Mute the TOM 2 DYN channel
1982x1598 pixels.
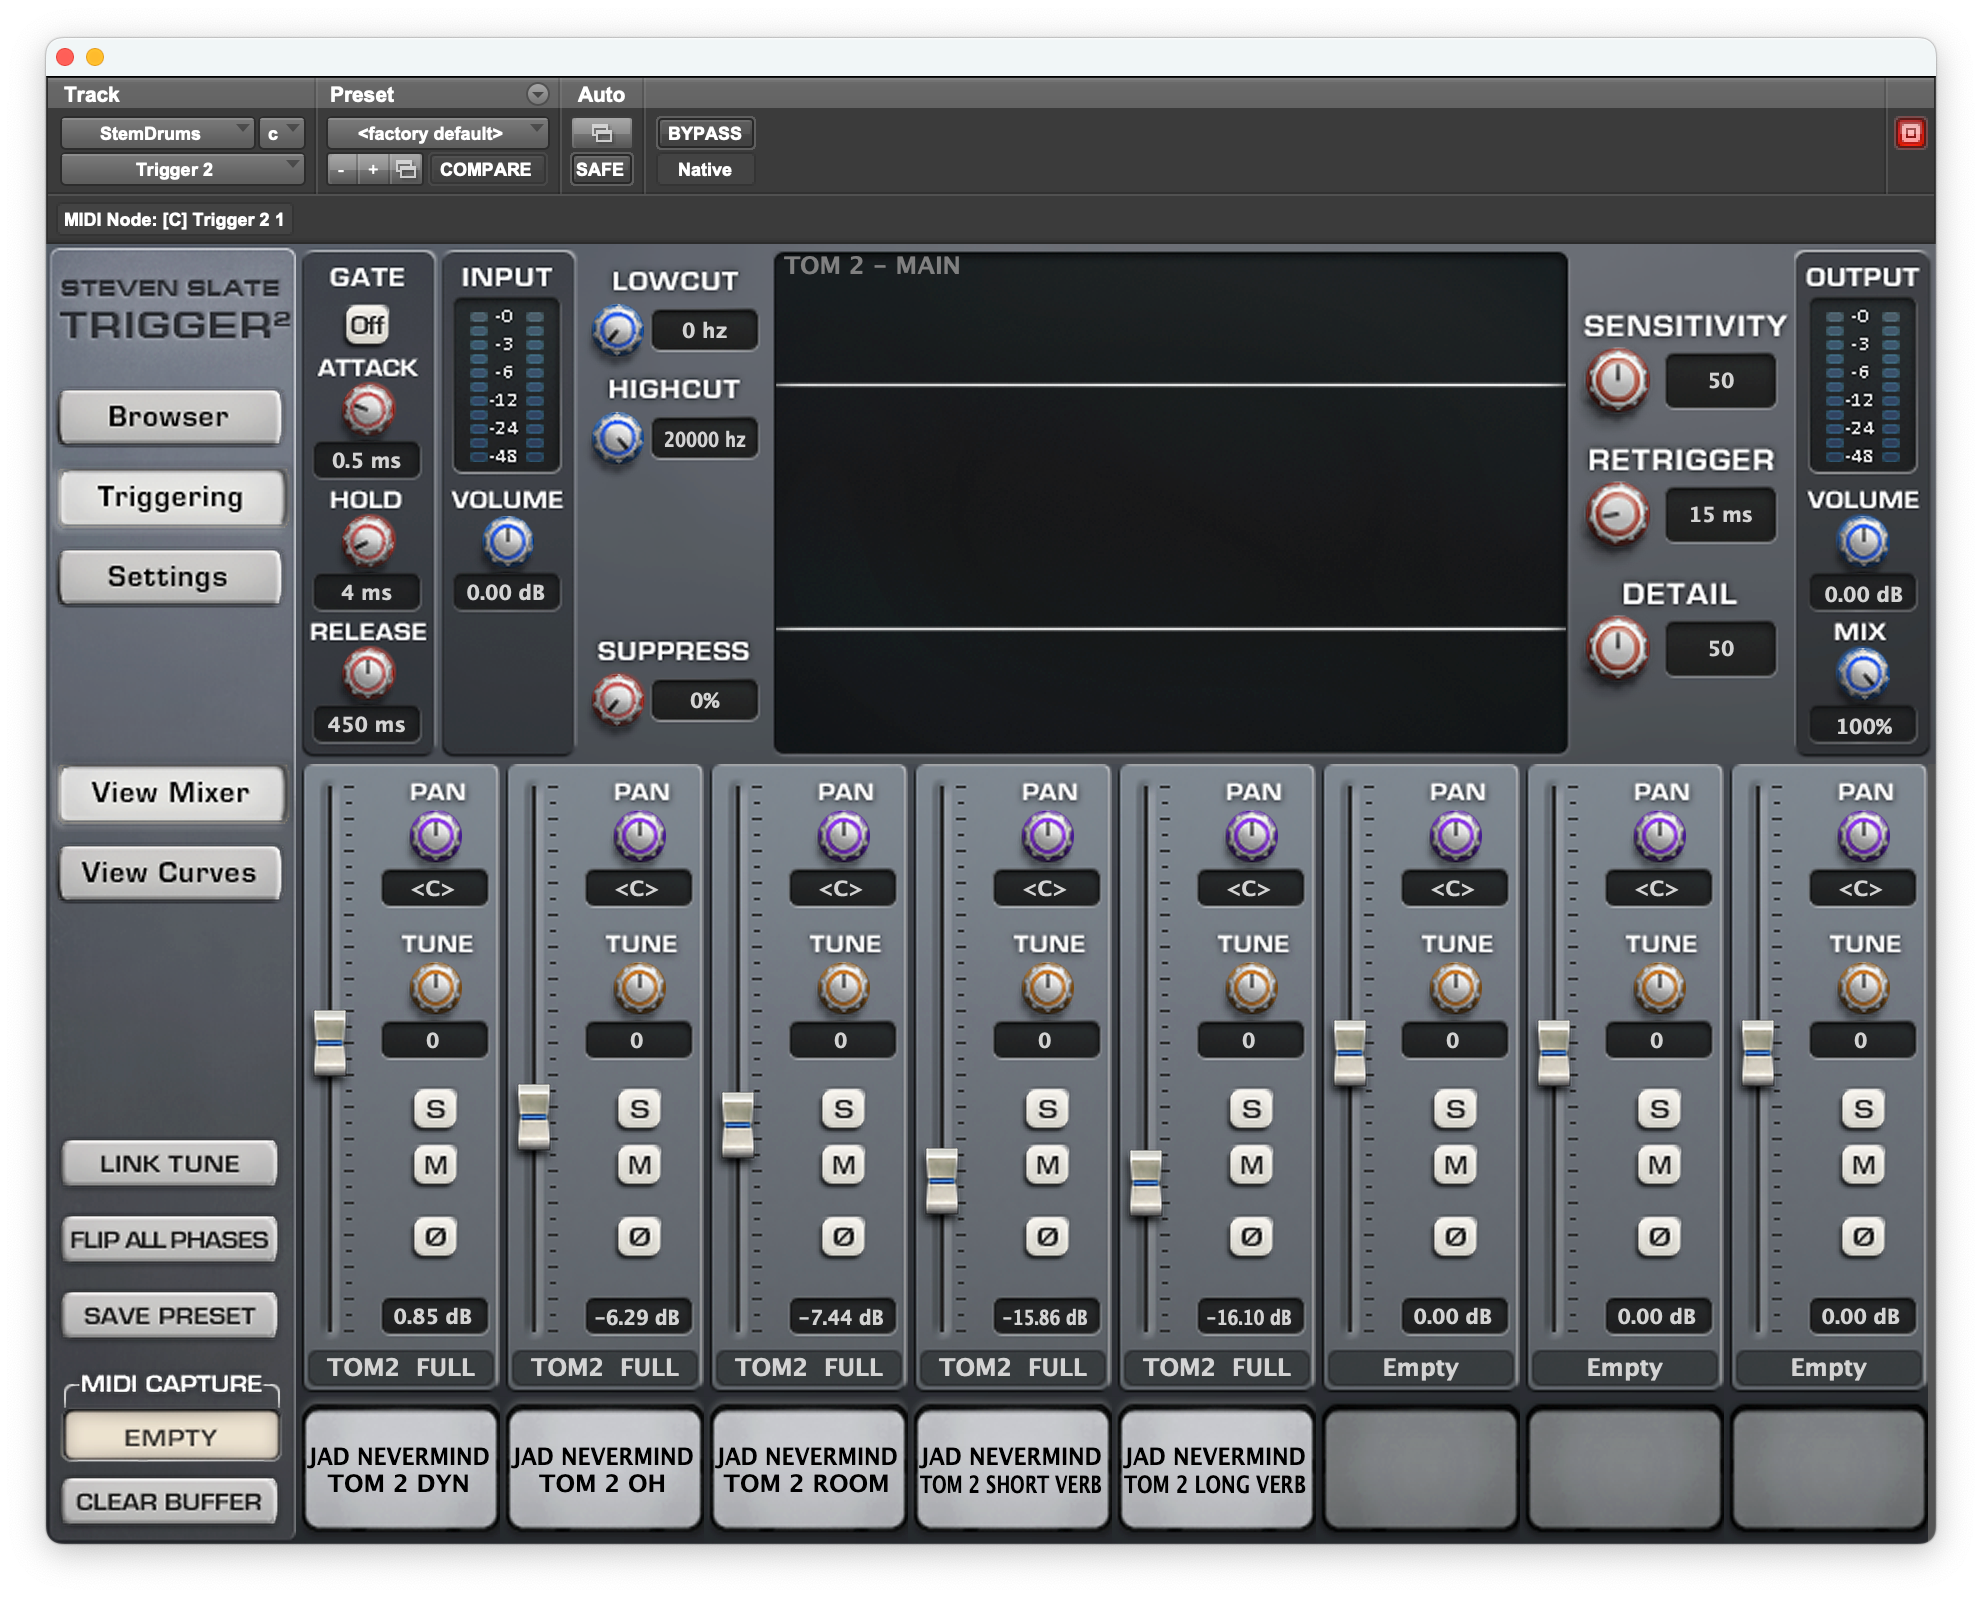click(x=435, y=1165)
